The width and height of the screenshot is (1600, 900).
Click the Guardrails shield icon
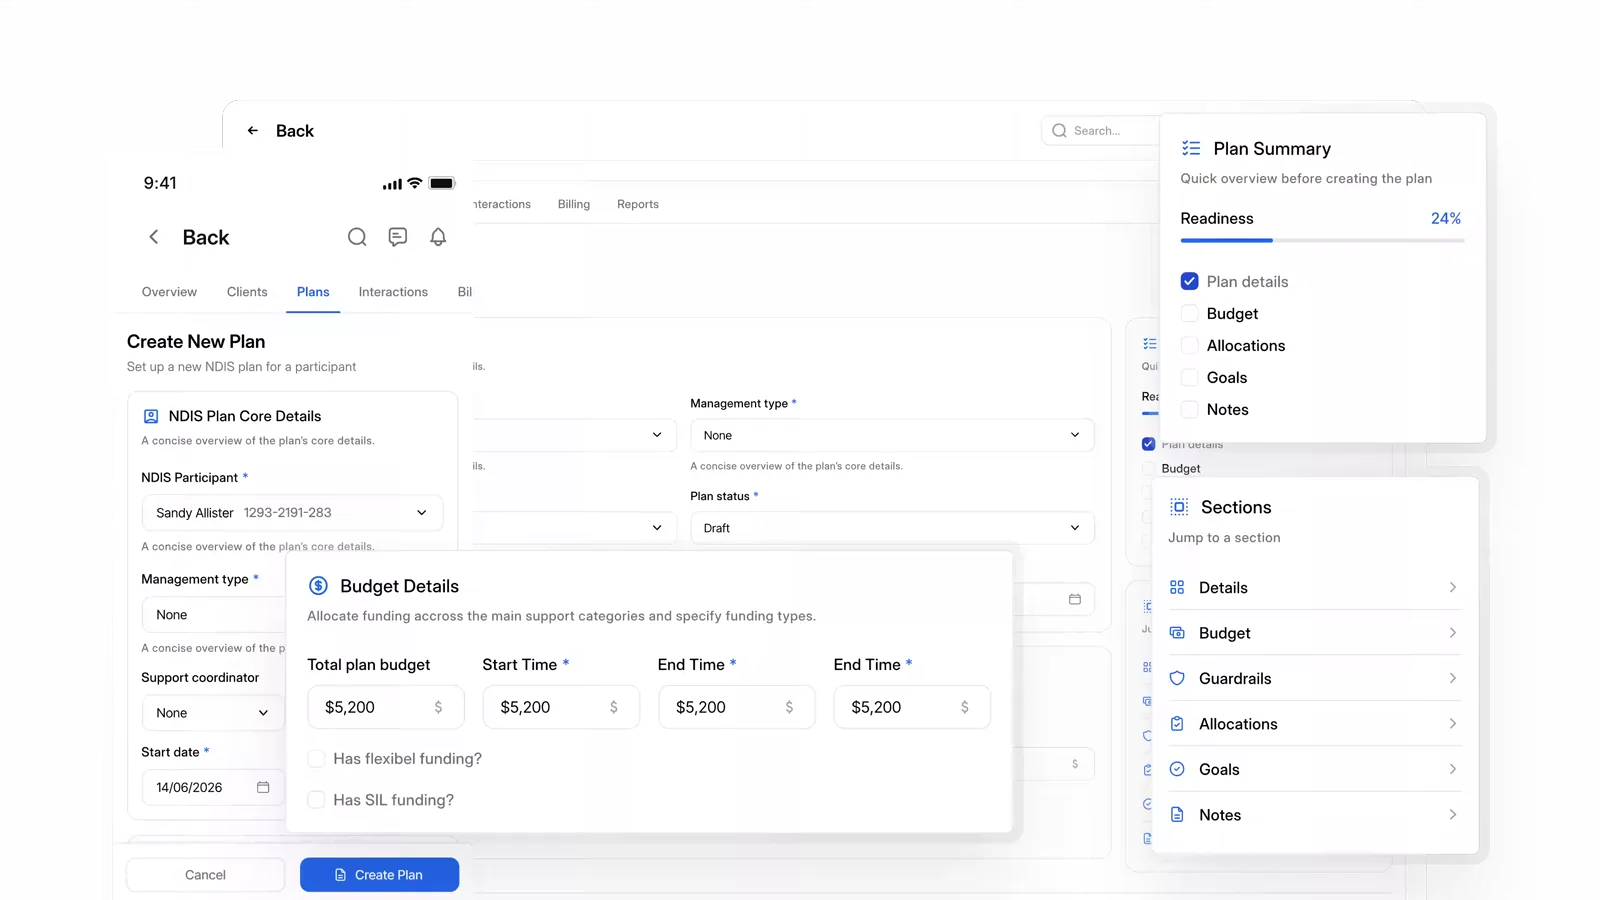[1177, 678]
